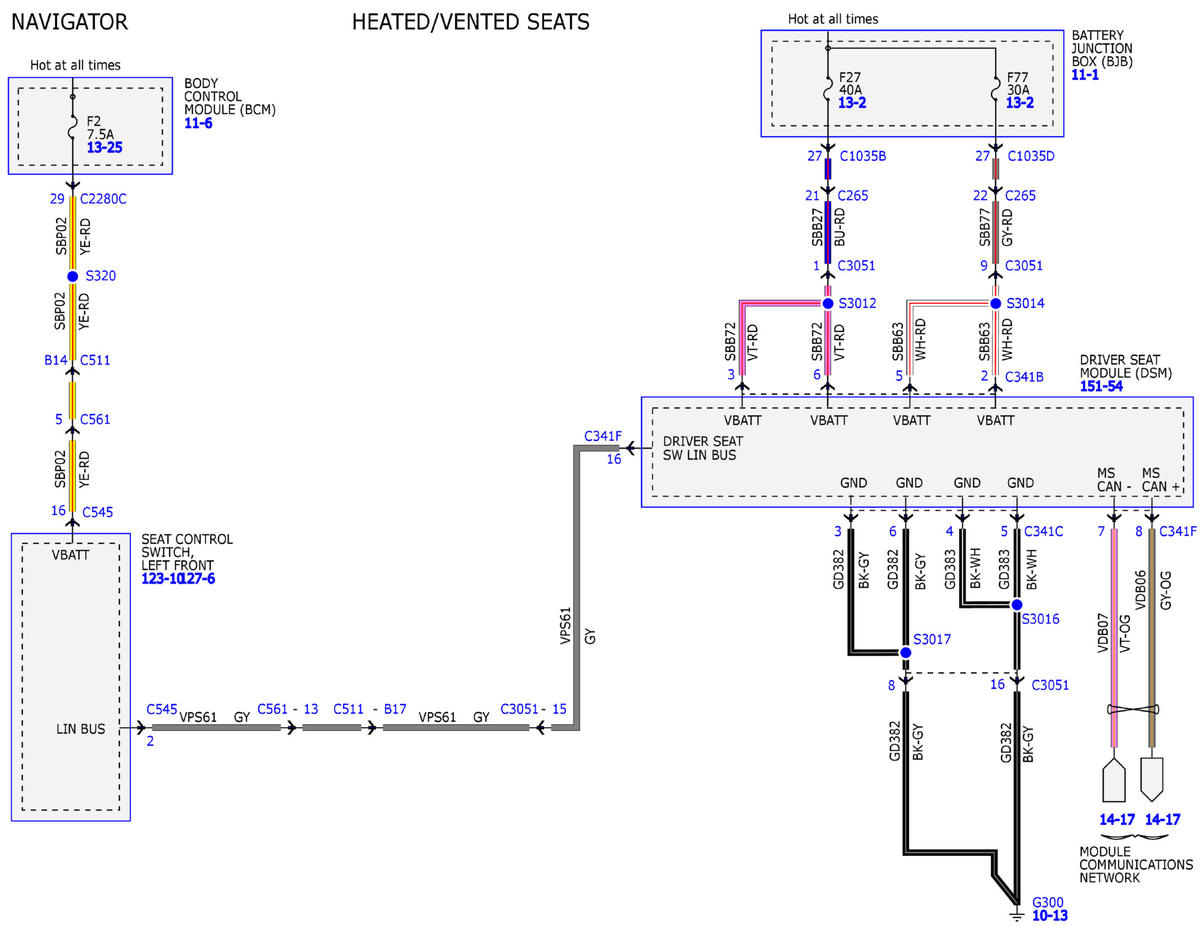Click the MS CAN - pin label

pos(1113,479)
